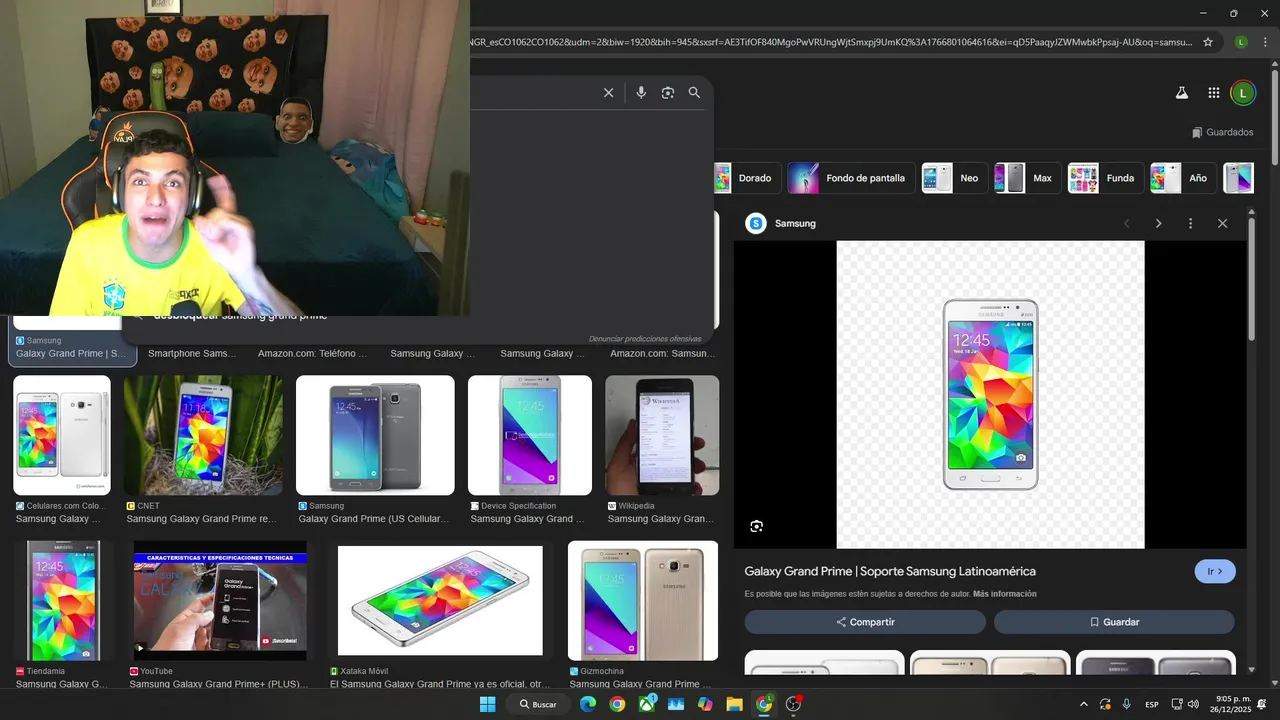The width and height of the screenshot is (1280, 720).
Task: Open volume control in system tray
Action: (x=1193, y=705)
